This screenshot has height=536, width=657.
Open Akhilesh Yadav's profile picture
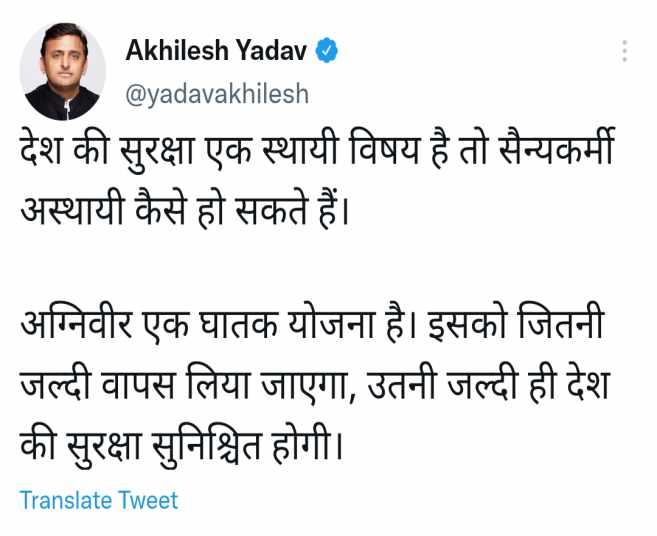point(62,72)
